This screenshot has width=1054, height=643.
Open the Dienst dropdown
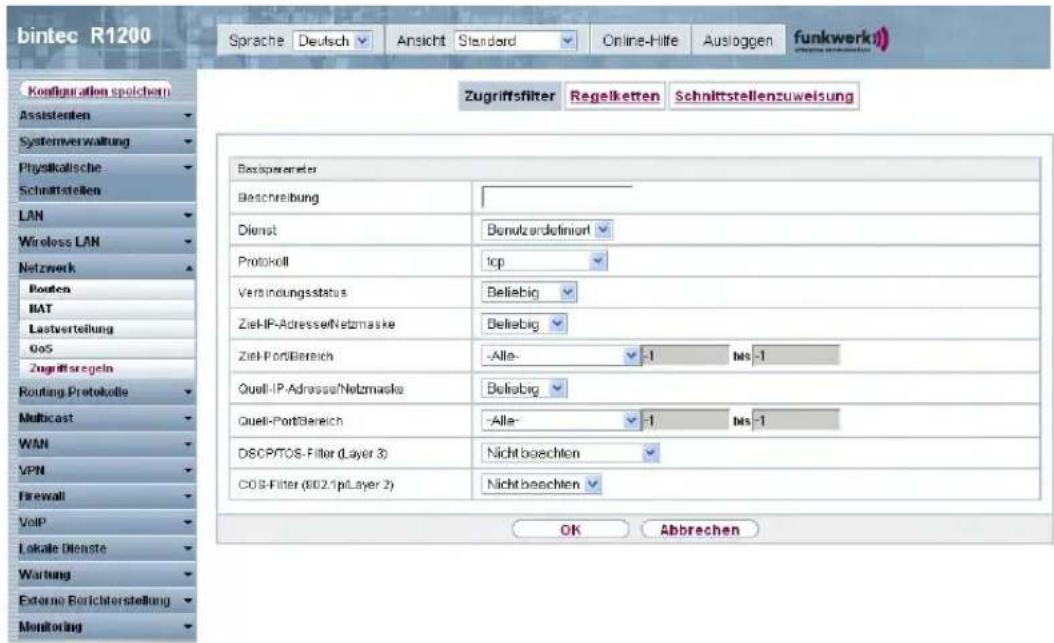point(546,230)
